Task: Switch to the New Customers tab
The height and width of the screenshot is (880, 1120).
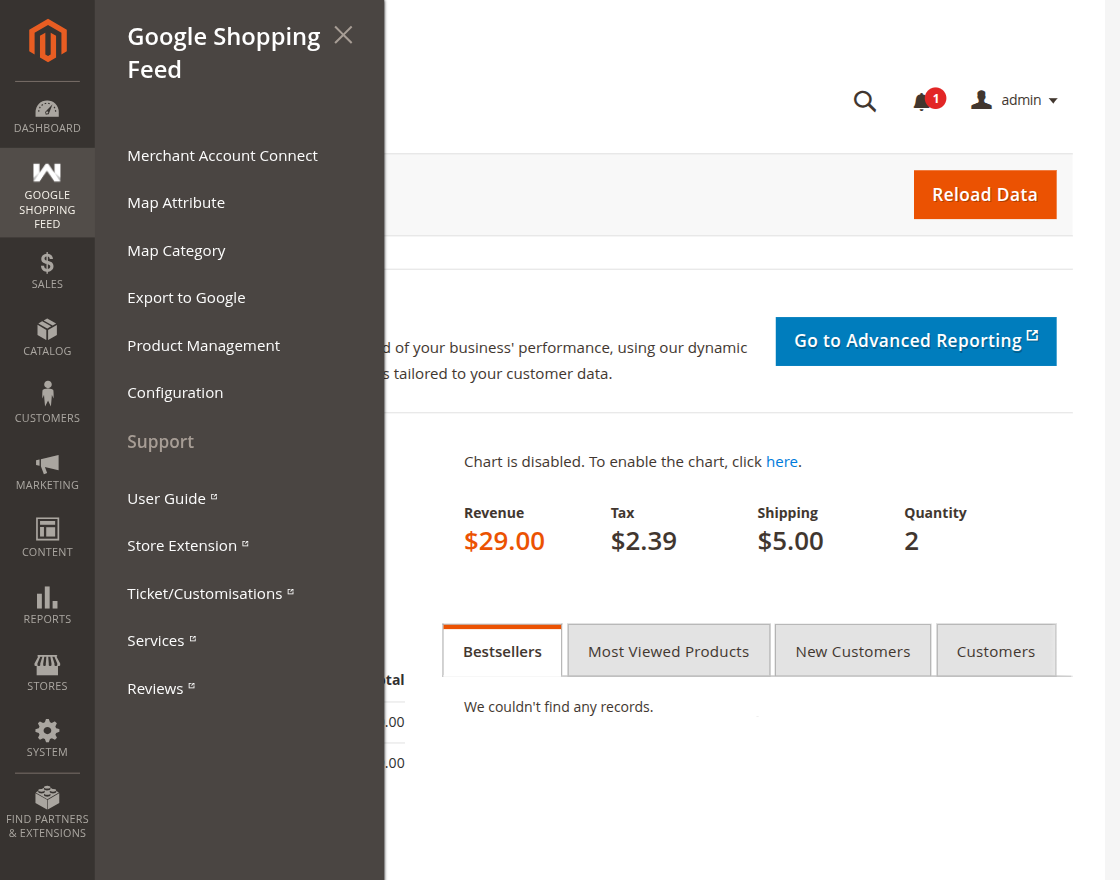Action: coord(853,651)
